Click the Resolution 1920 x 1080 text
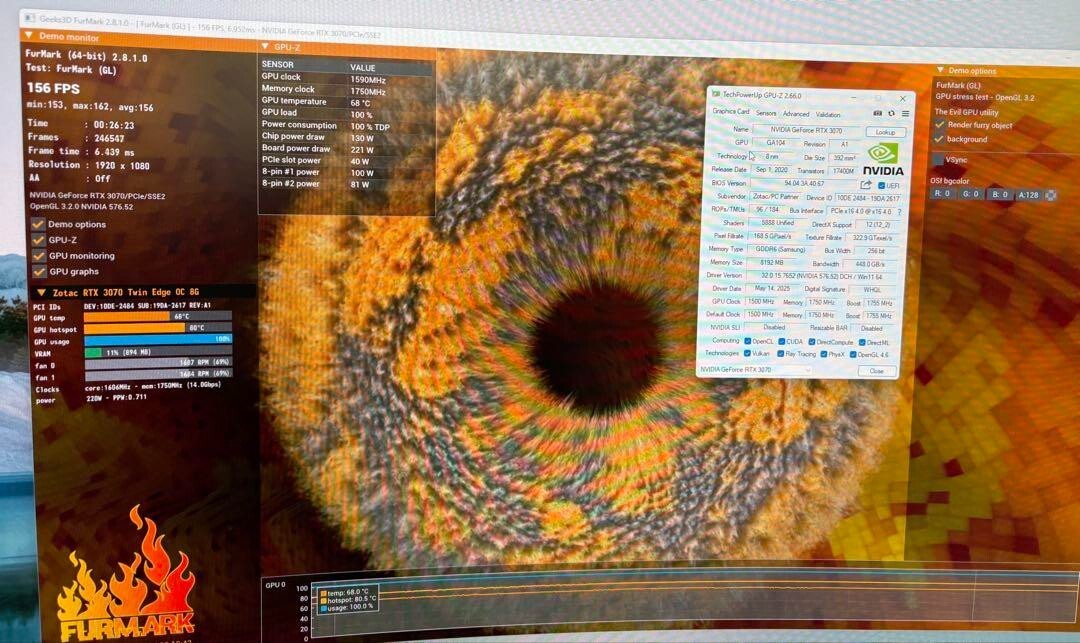The image size is (1080, 643). (x=89, y=165)
